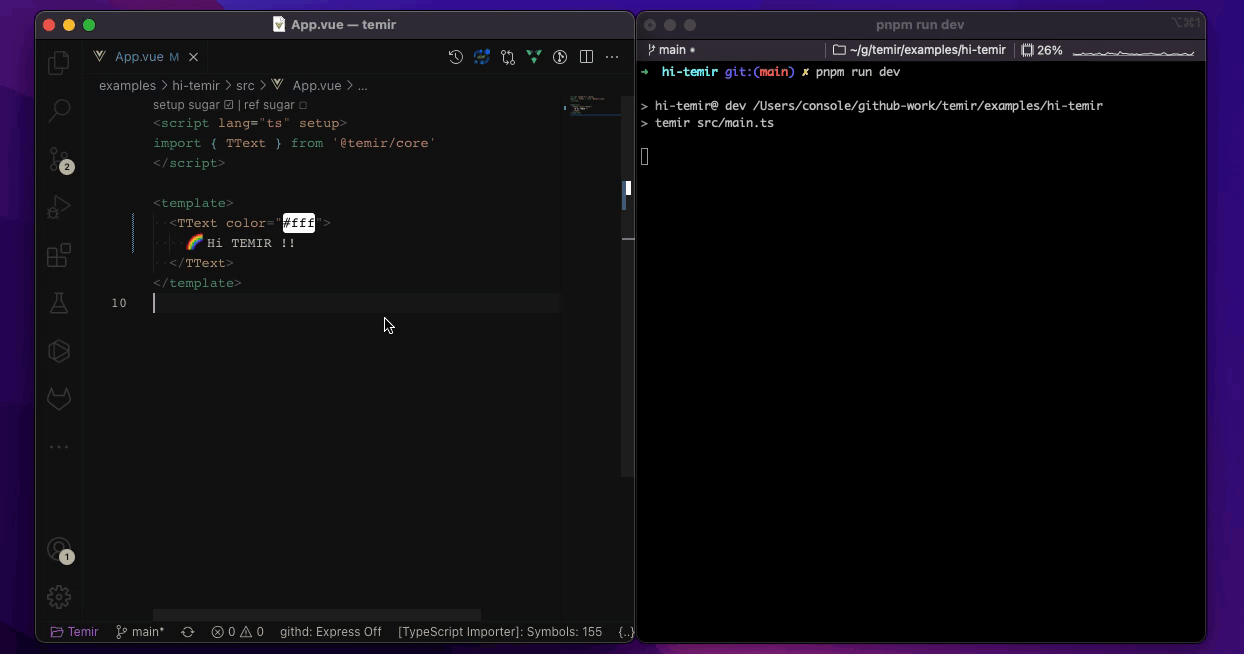
Task: Open the Temir folder status bar item
Action: click(75, 632)
